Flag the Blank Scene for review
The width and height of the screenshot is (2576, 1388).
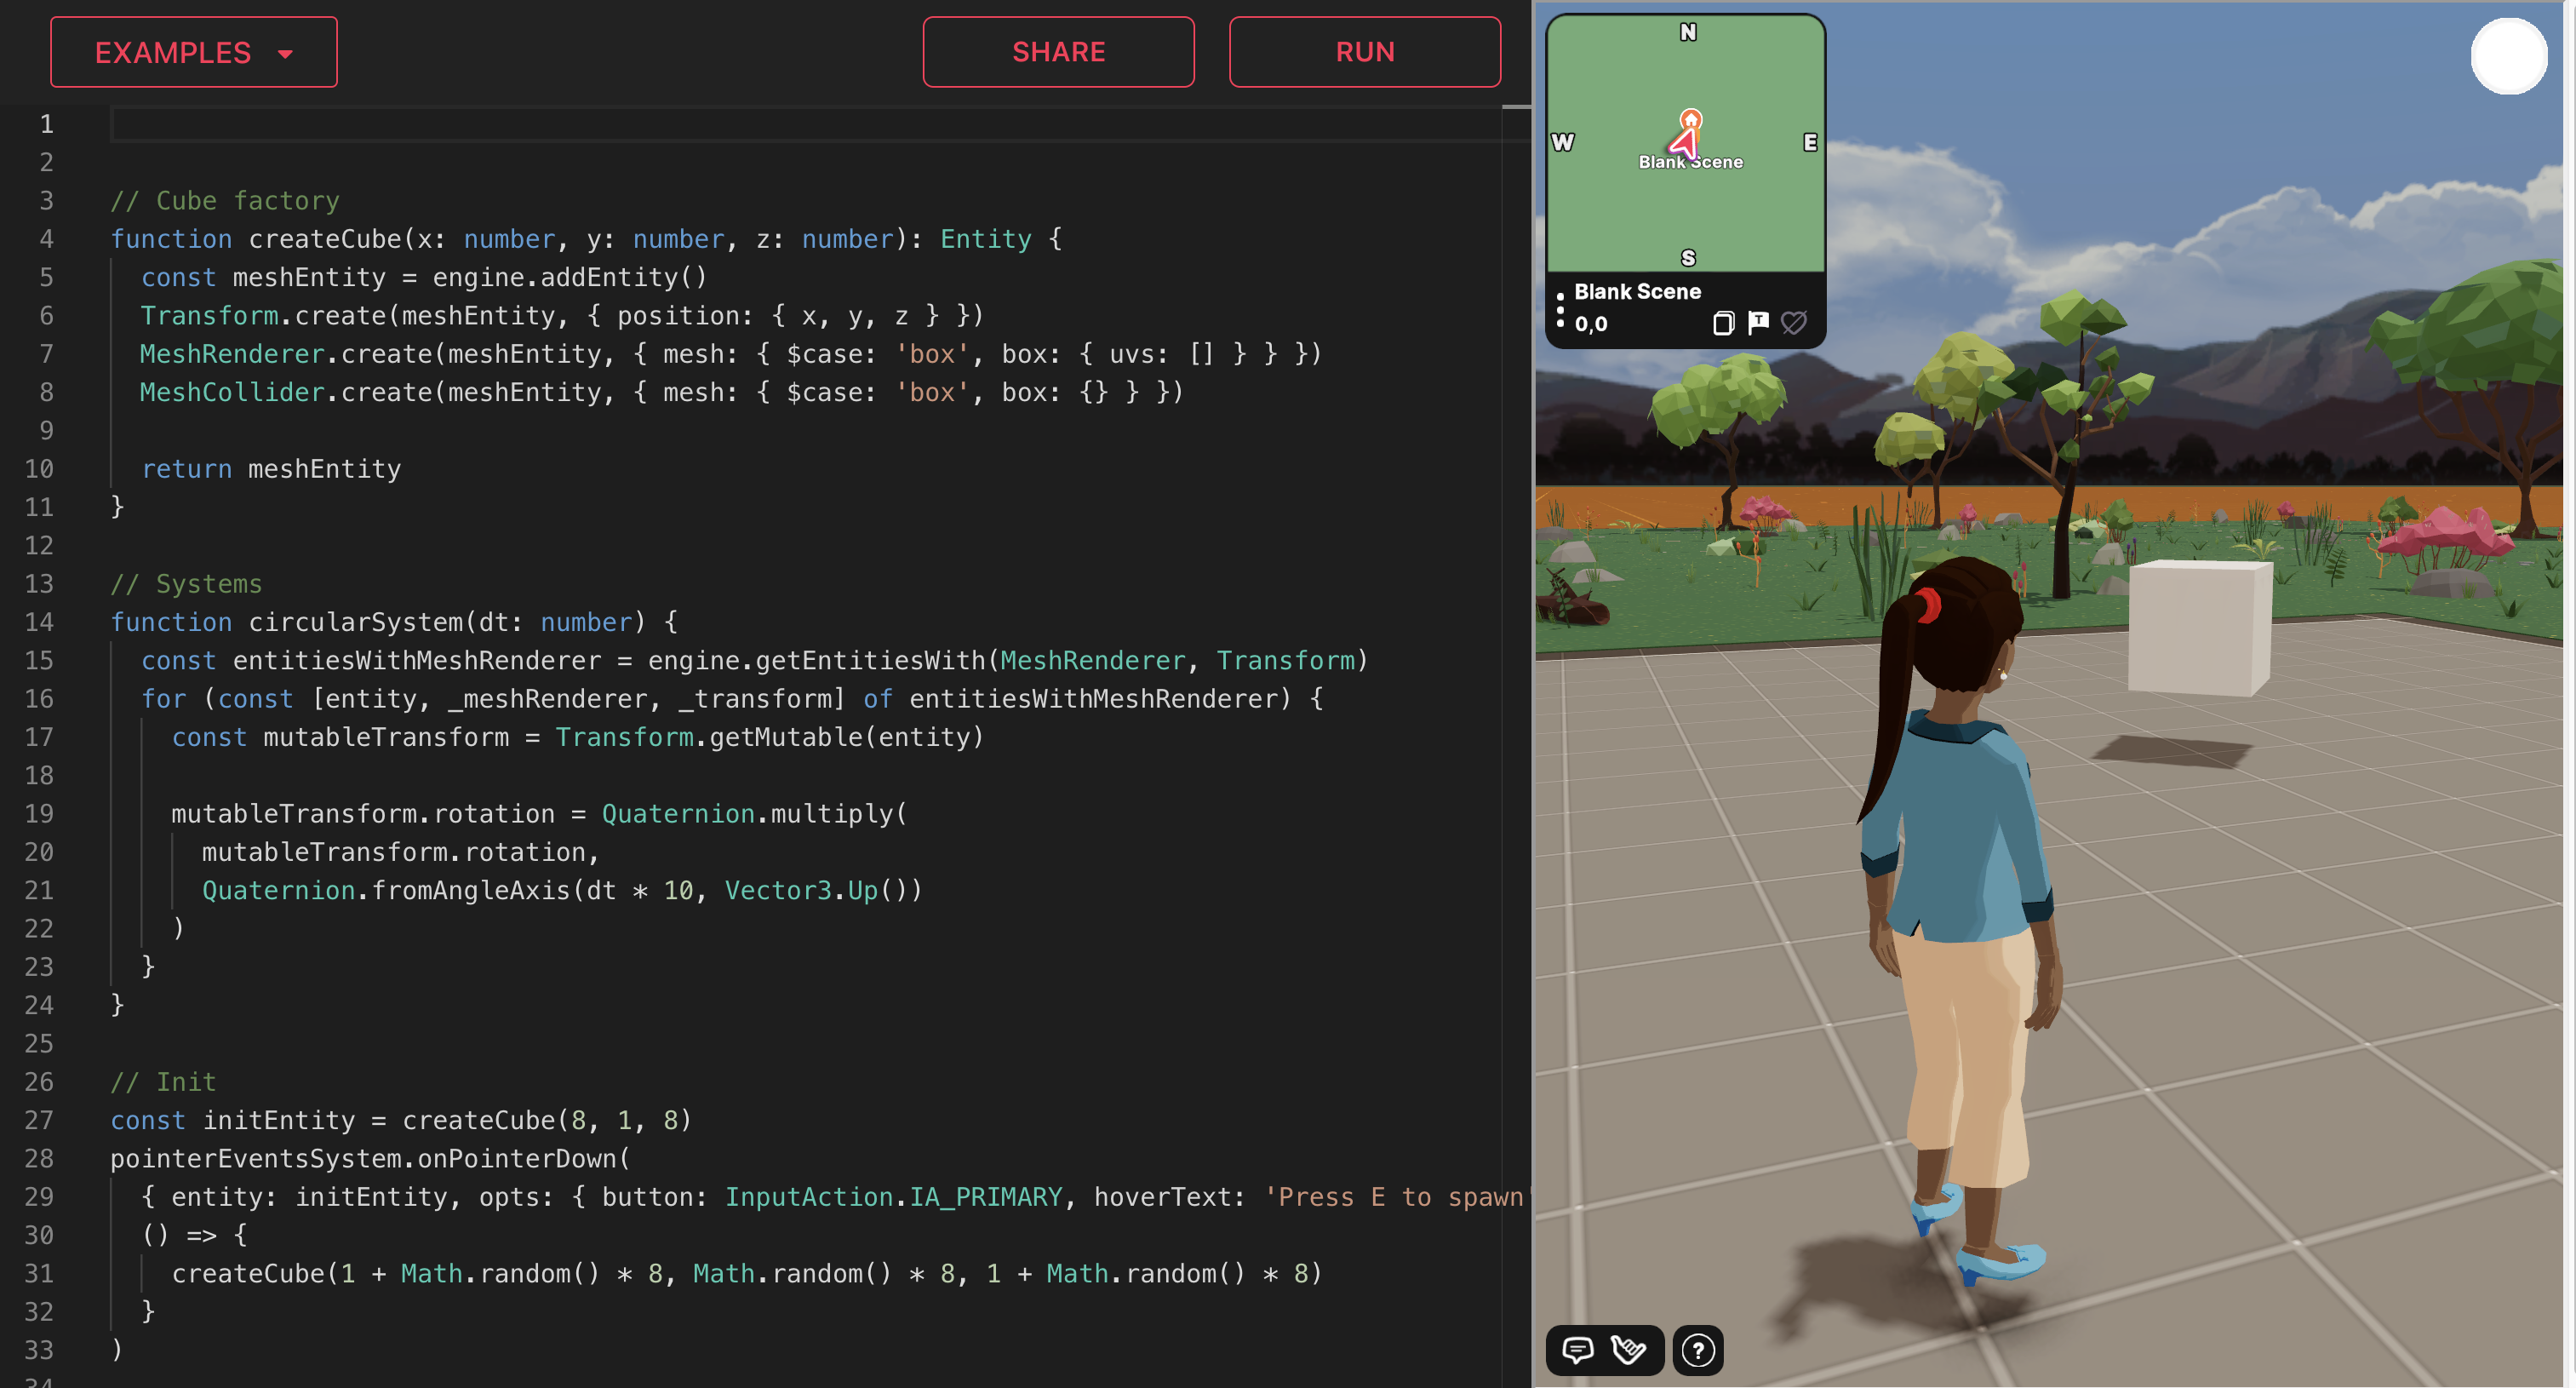(1758, 323)
